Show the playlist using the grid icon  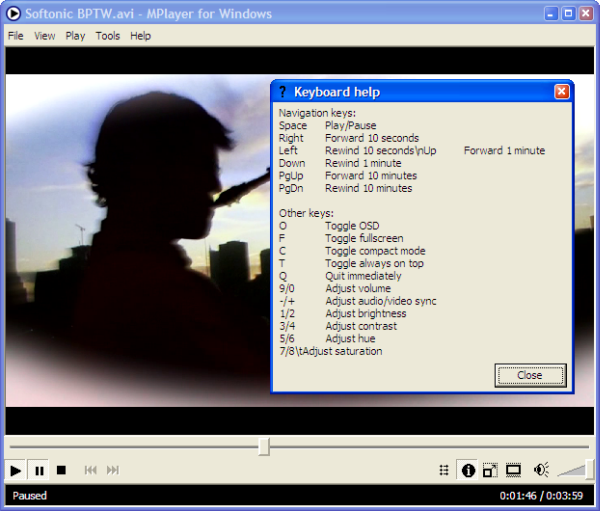(444, 470)
